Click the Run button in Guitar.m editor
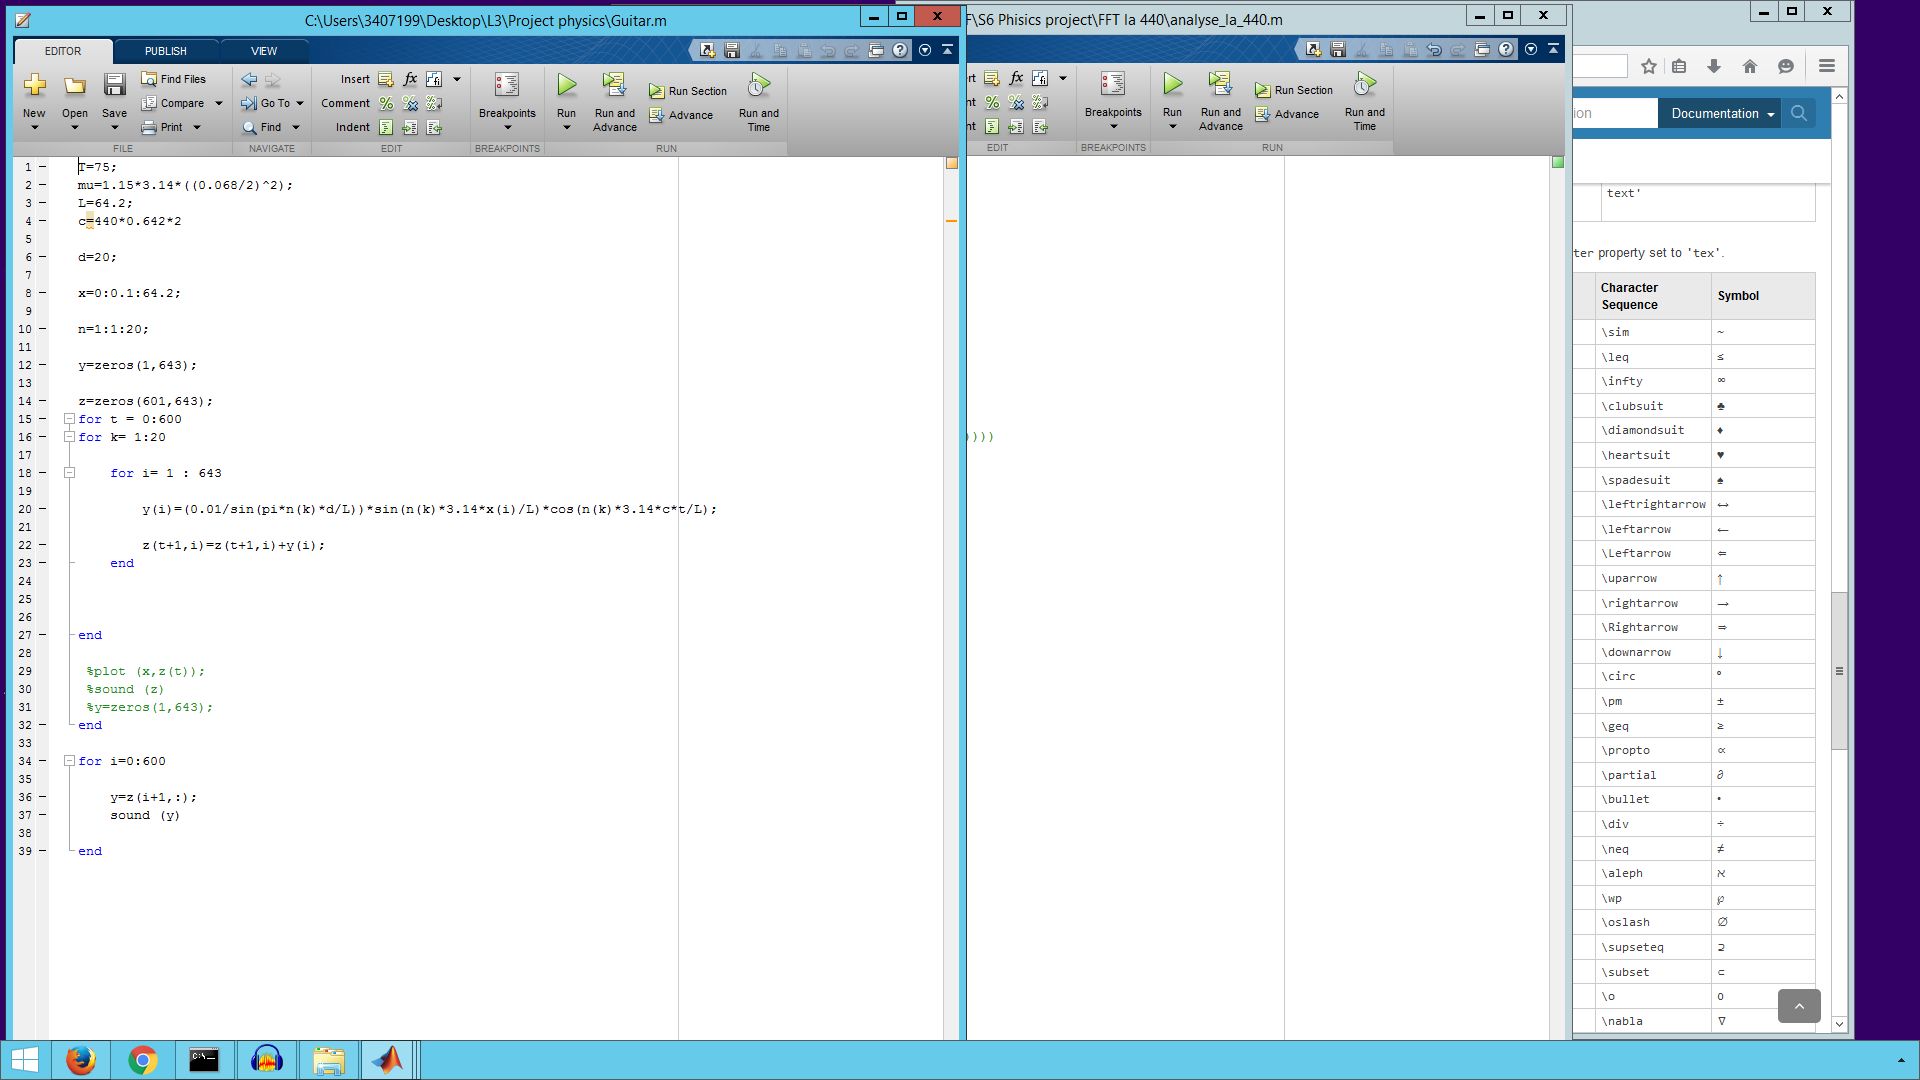This screenshot has width=1920, height=1080. click(x=566, y=87)
